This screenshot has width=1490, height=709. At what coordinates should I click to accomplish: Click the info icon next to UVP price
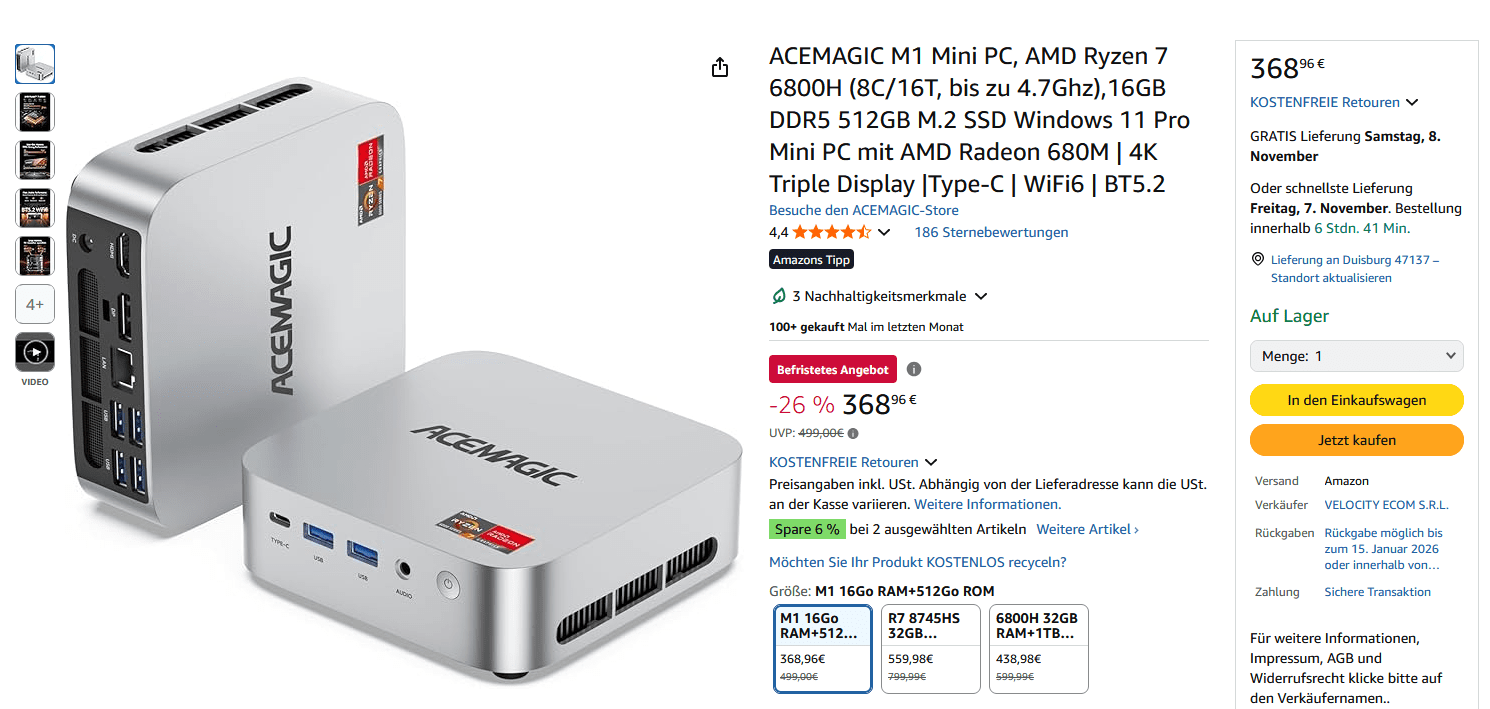click(853, 433)
